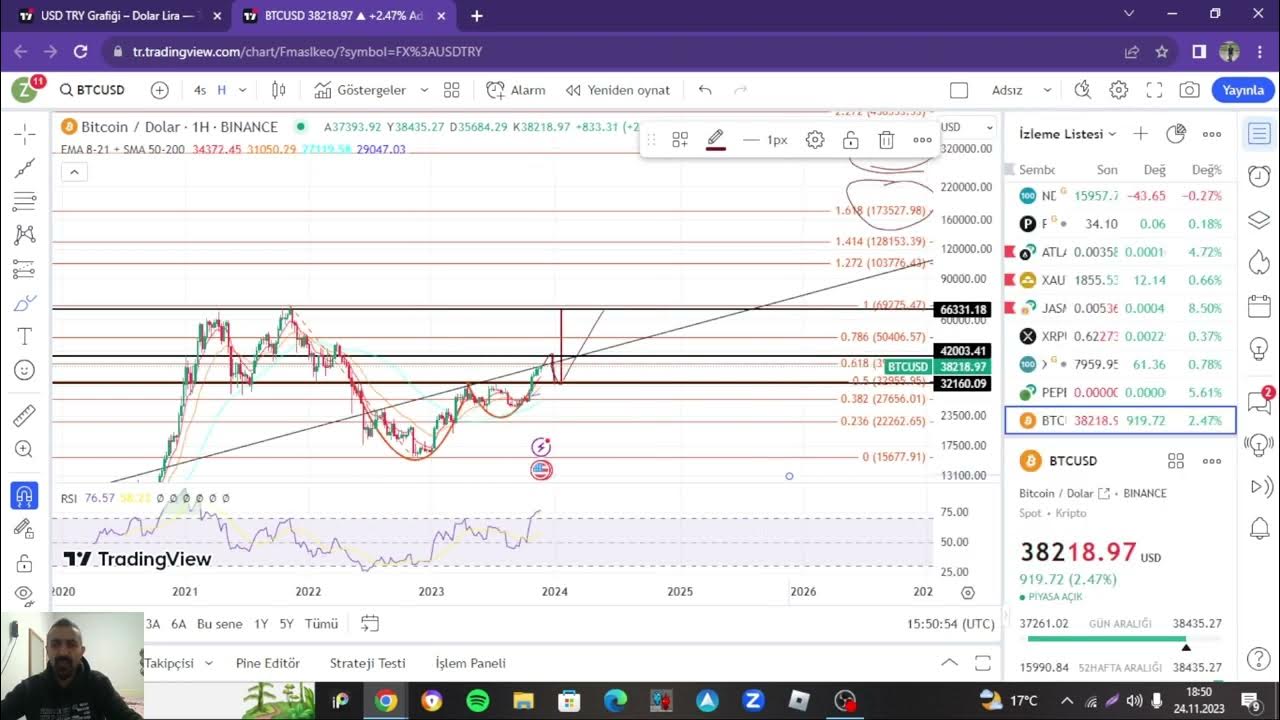Open chart settings gear icon
The image size is (1280, 720).
(1119, 90)
